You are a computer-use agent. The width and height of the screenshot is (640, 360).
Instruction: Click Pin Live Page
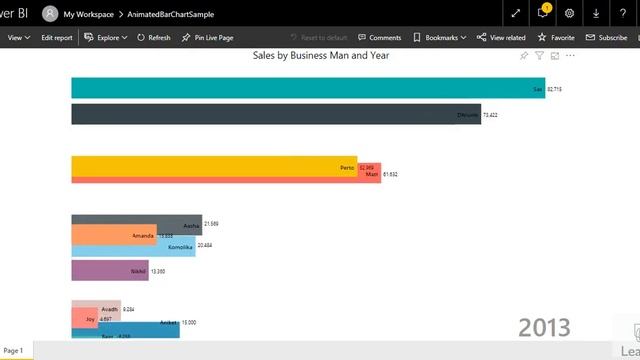(208, 38)
